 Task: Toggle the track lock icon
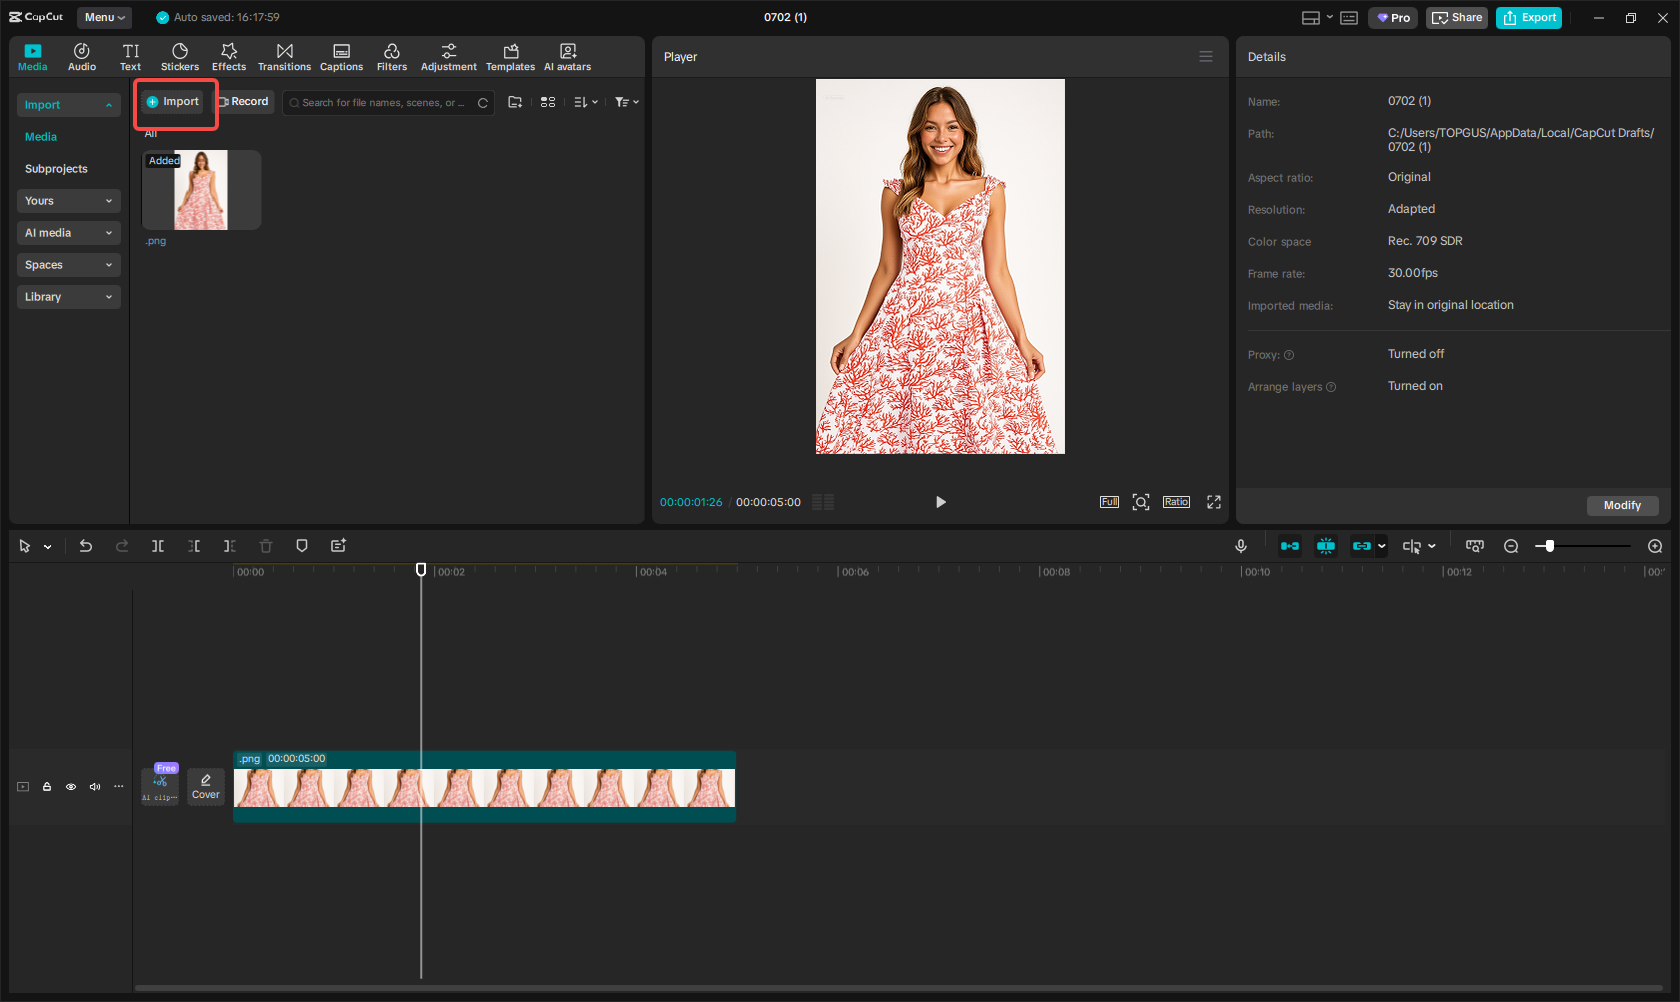(x=47, y=787)
